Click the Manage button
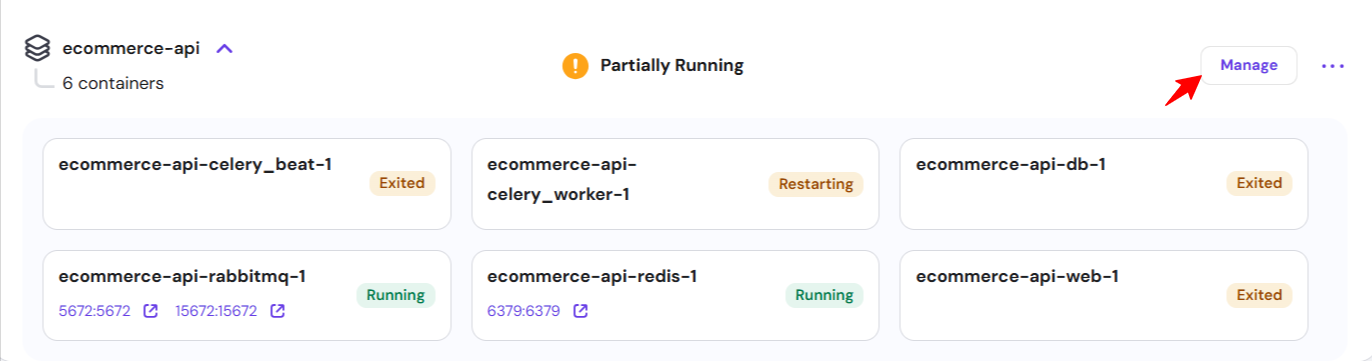 click(x=1249, y=65)
